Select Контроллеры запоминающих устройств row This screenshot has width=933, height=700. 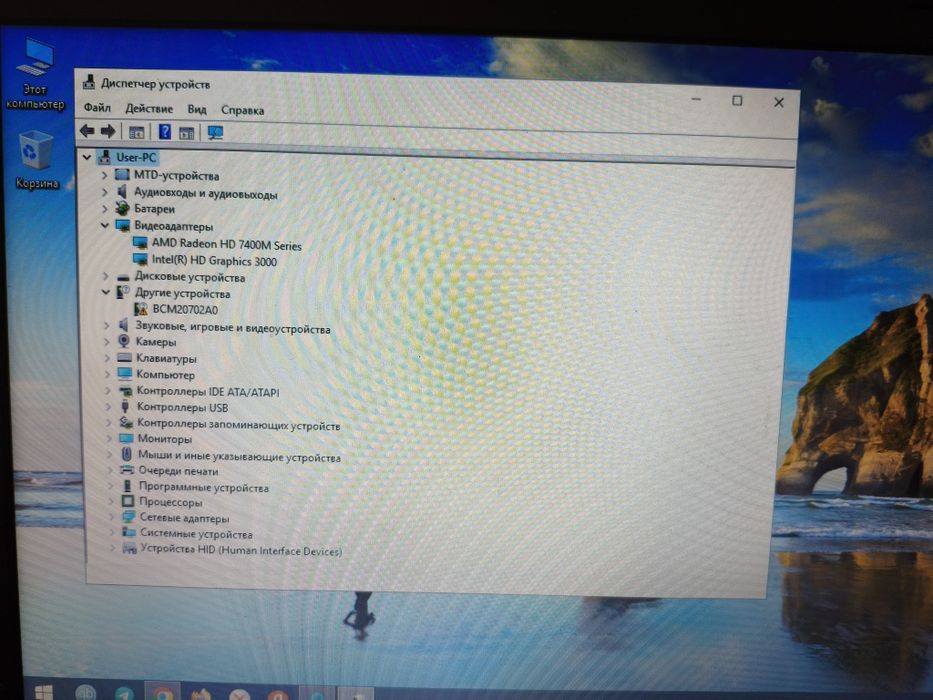point(238,424)
